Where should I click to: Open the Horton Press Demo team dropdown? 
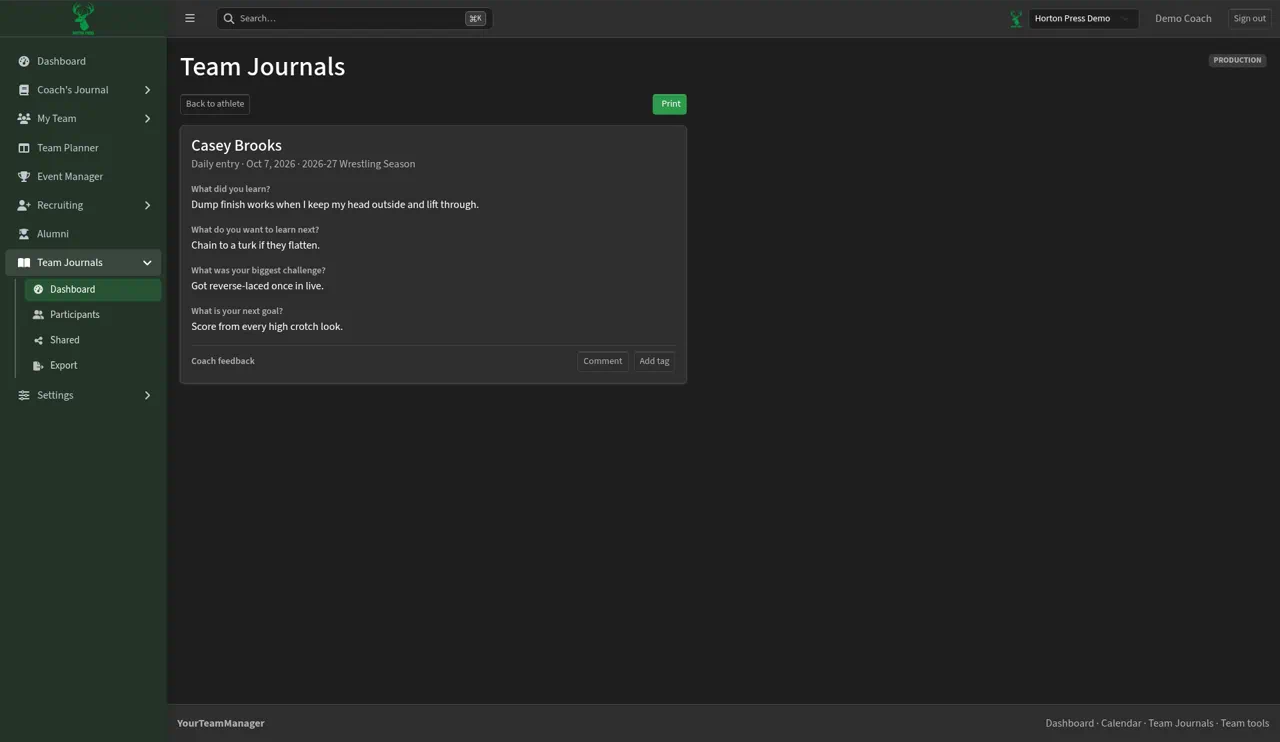1083,18
